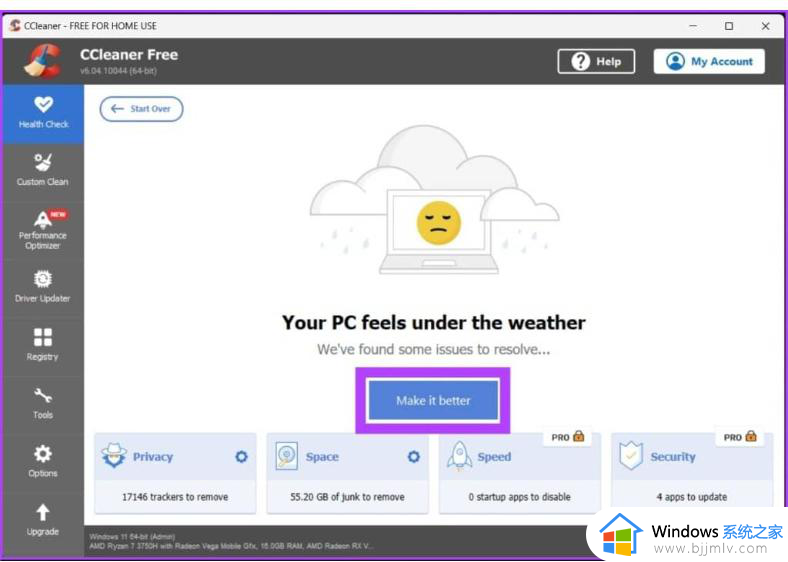This screenshot has height=562, width=788.
Task: Click the Security shield icon
Action: click(631, 455)
